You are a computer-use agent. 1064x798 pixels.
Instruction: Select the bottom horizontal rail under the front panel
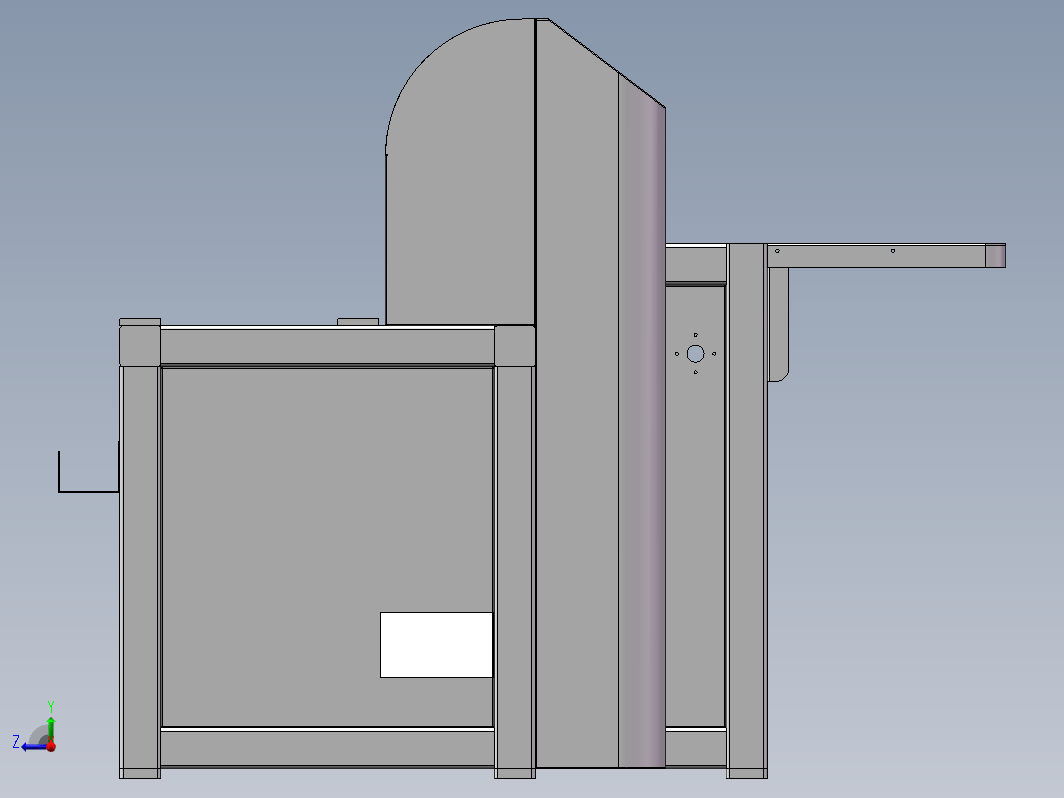click(x=328, y=747)
